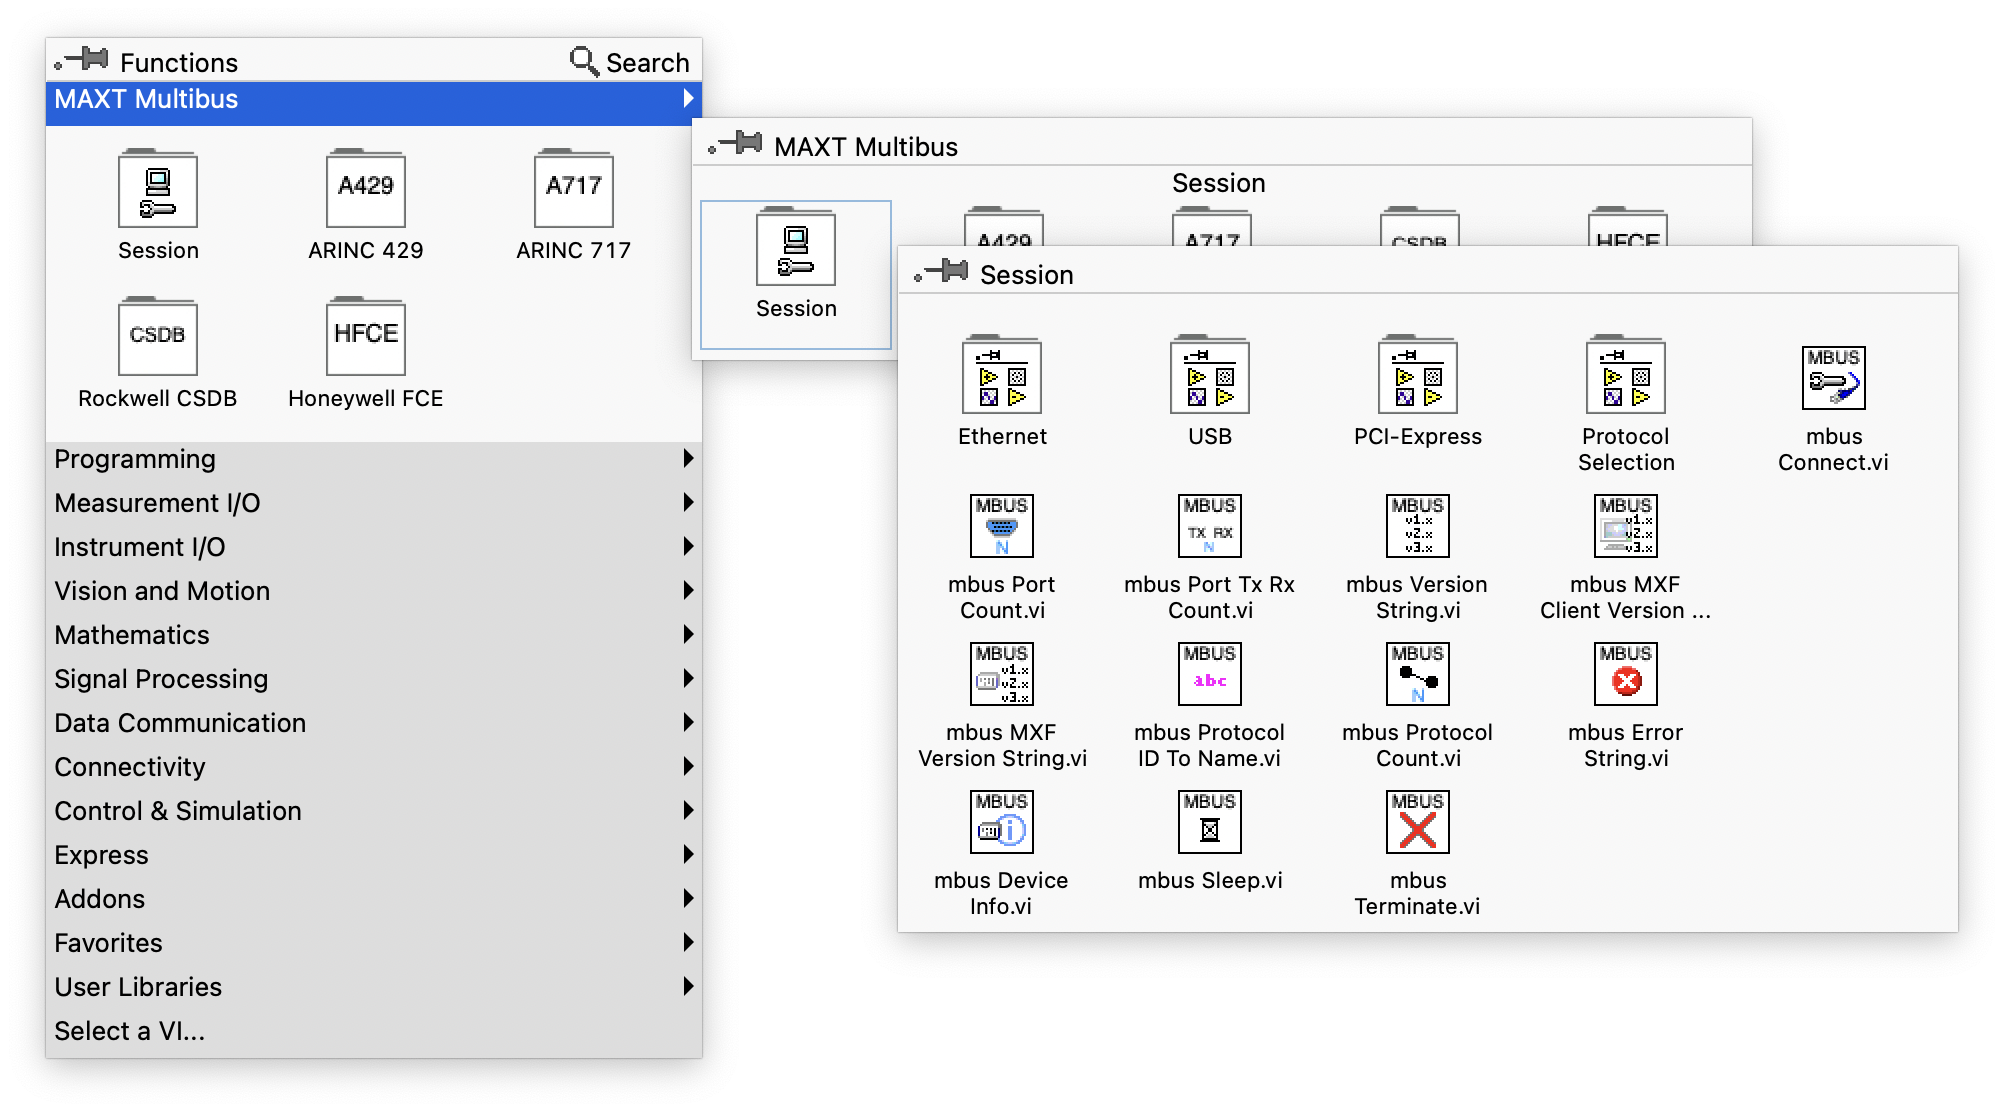Select mbus Protocol ID To Name.vi
The width and height of the screenshot is (2004, 1112).
click(1210, 674)
